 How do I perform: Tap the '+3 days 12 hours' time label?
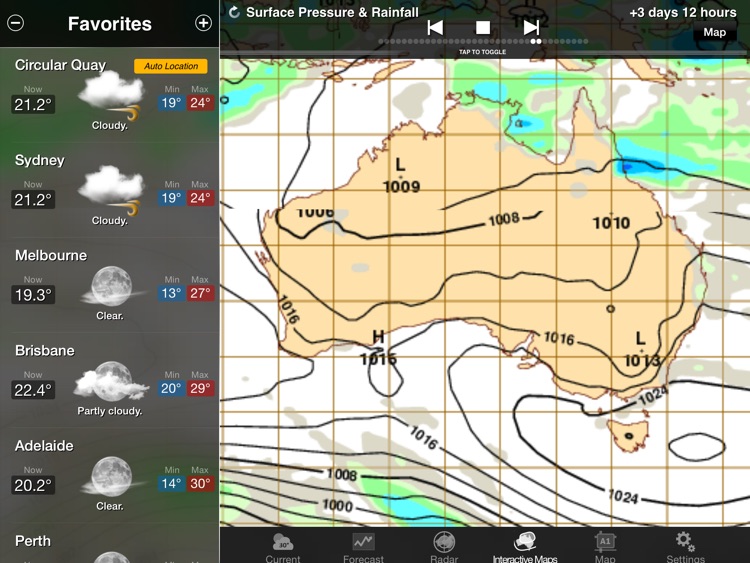683,12
